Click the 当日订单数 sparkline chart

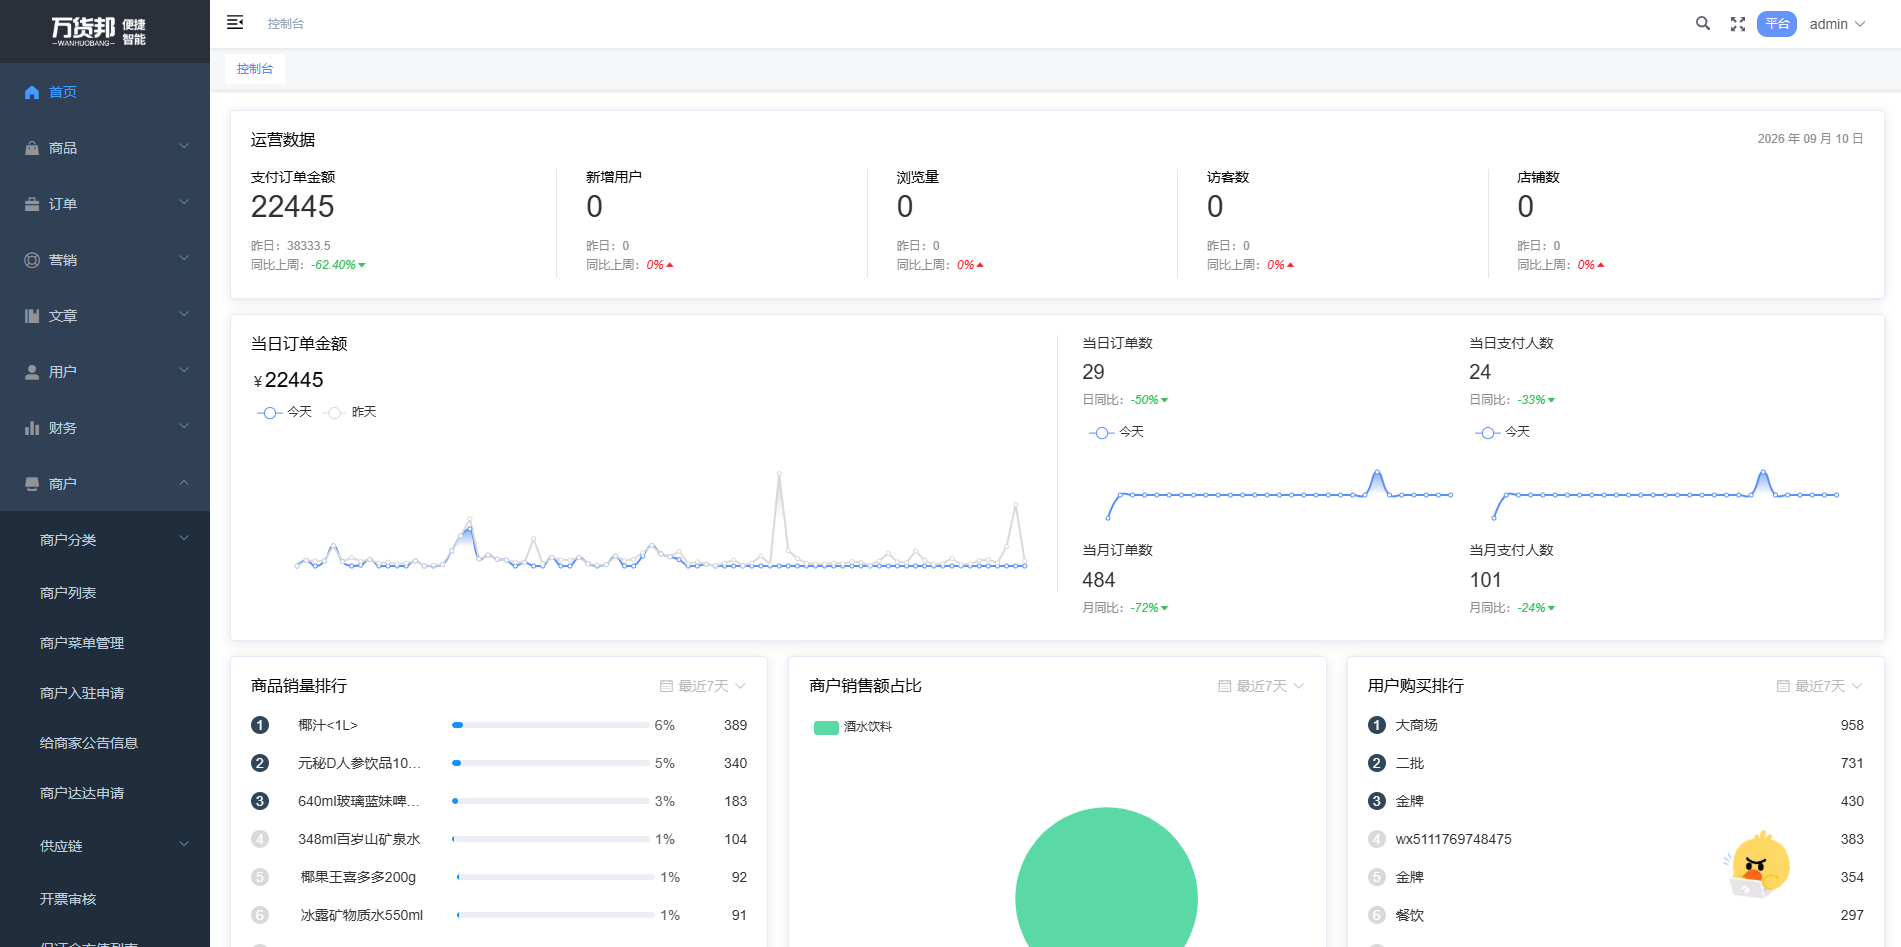(1280, 494)
